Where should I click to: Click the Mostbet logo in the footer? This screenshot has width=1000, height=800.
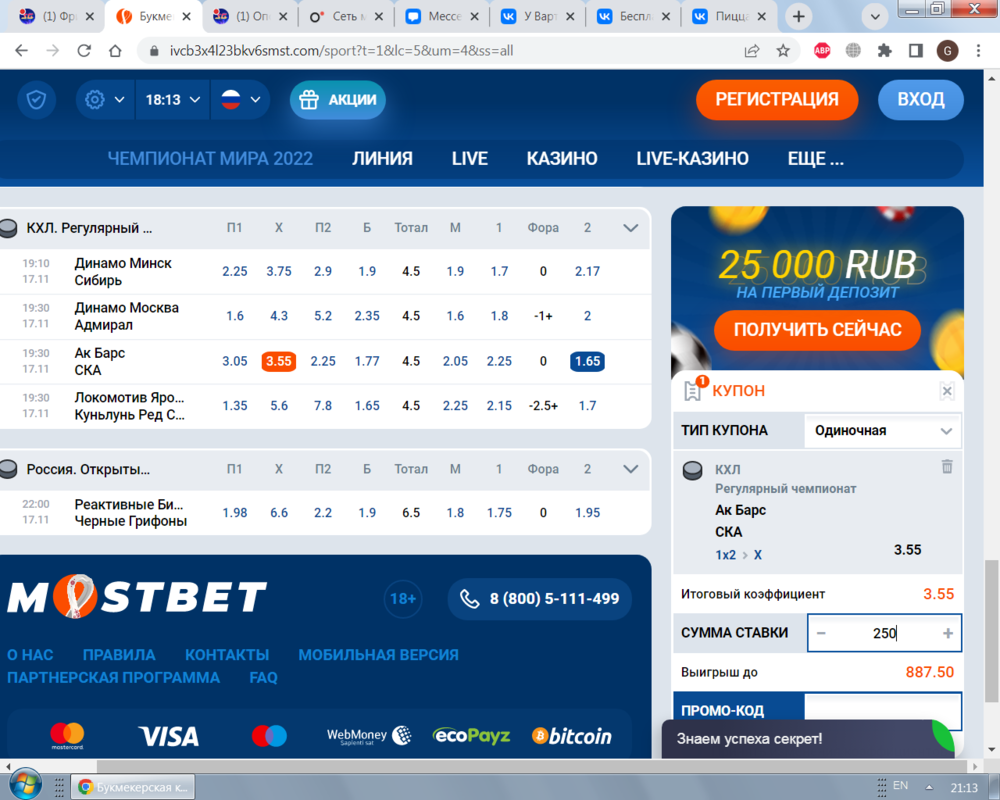[x=136, y=596]
